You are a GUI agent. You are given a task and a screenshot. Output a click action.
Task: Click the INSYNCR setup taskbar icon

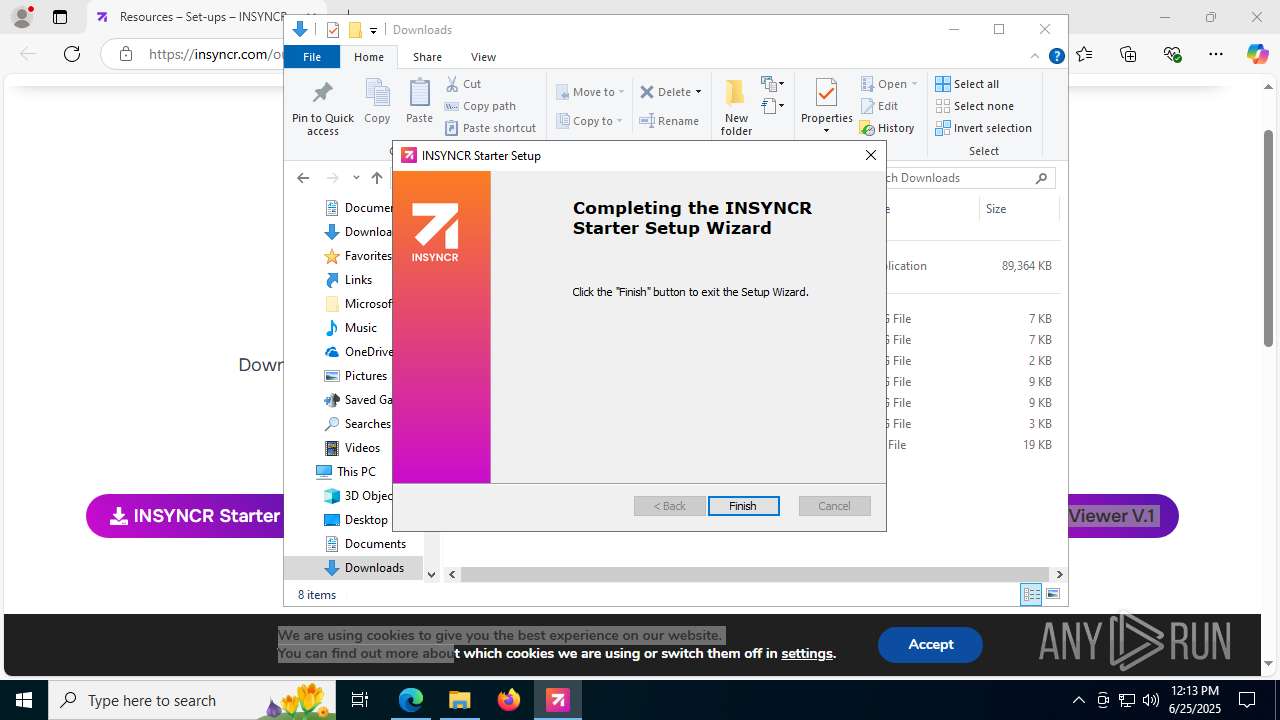click(558, 700)
